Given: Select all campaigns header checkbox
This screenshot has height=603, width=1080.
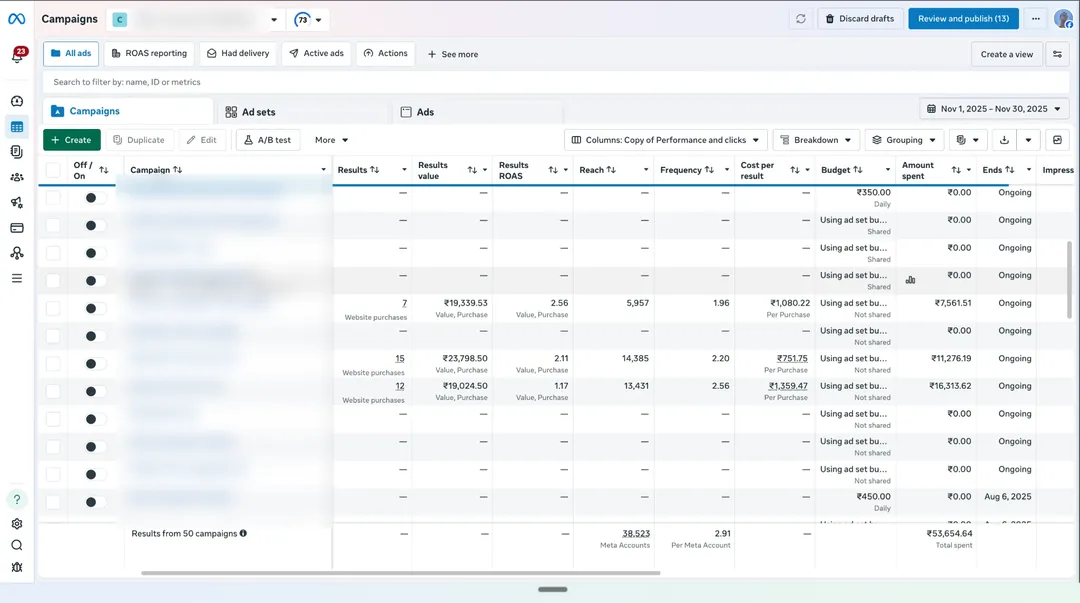Looking at the screenshot, I should pyautogui.click(x=53, y=170).
